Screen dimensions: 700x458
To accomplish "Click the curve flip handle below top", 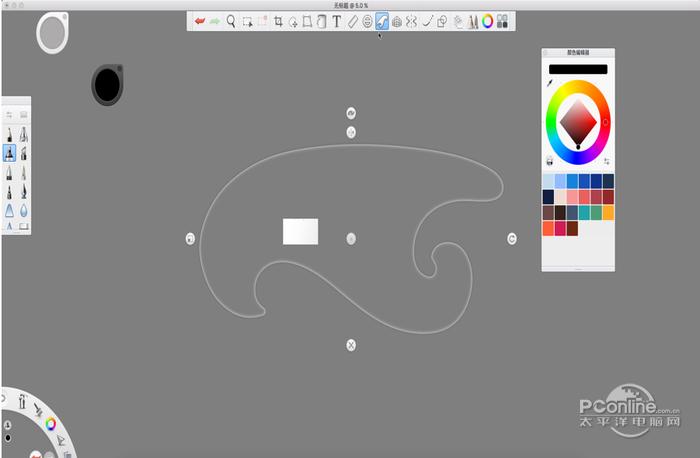I will pyautogui.click(x=351, y=132).
